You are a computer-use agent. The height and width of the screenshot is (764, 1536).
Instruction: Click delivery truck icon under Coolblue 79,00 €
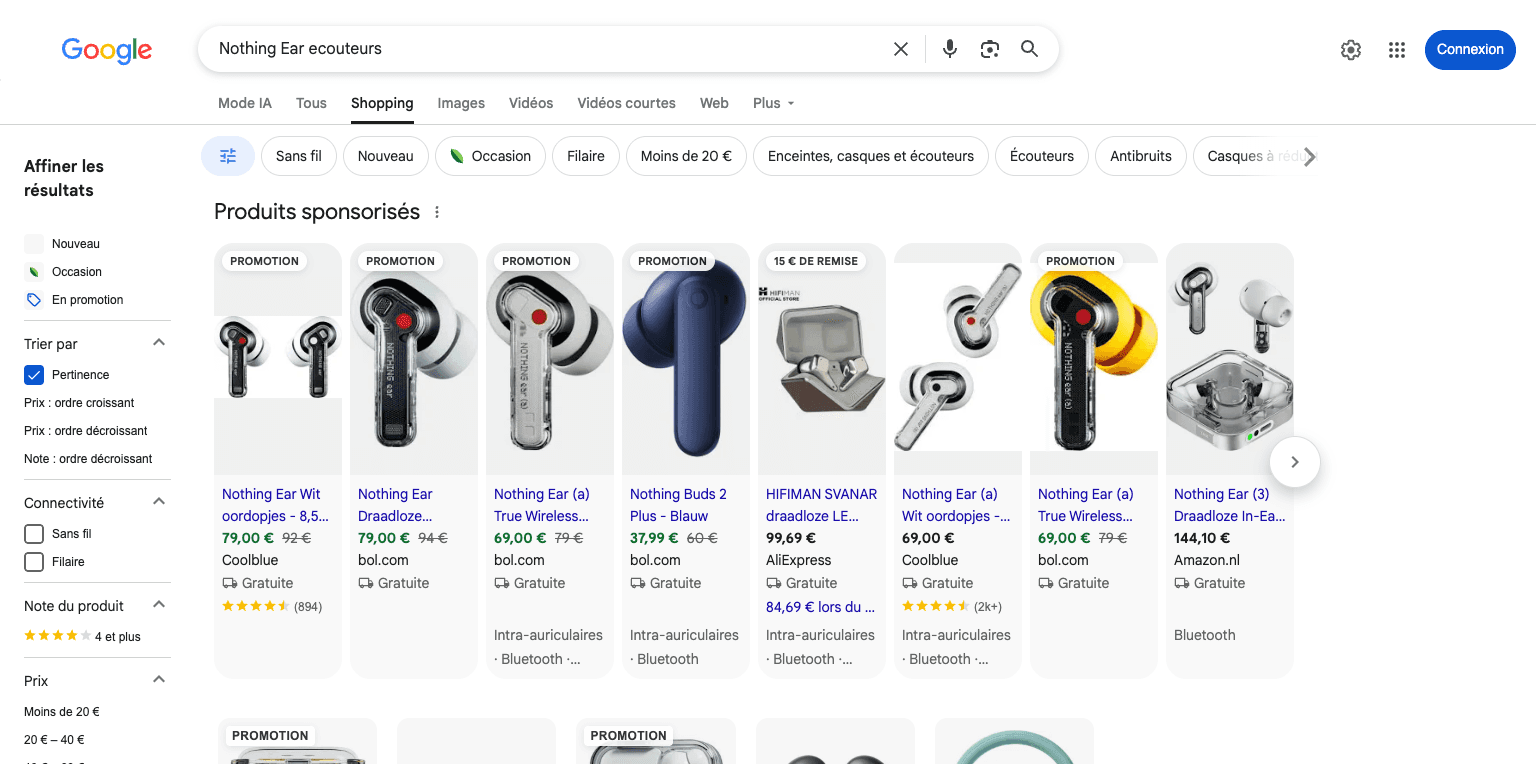(230, 583)
